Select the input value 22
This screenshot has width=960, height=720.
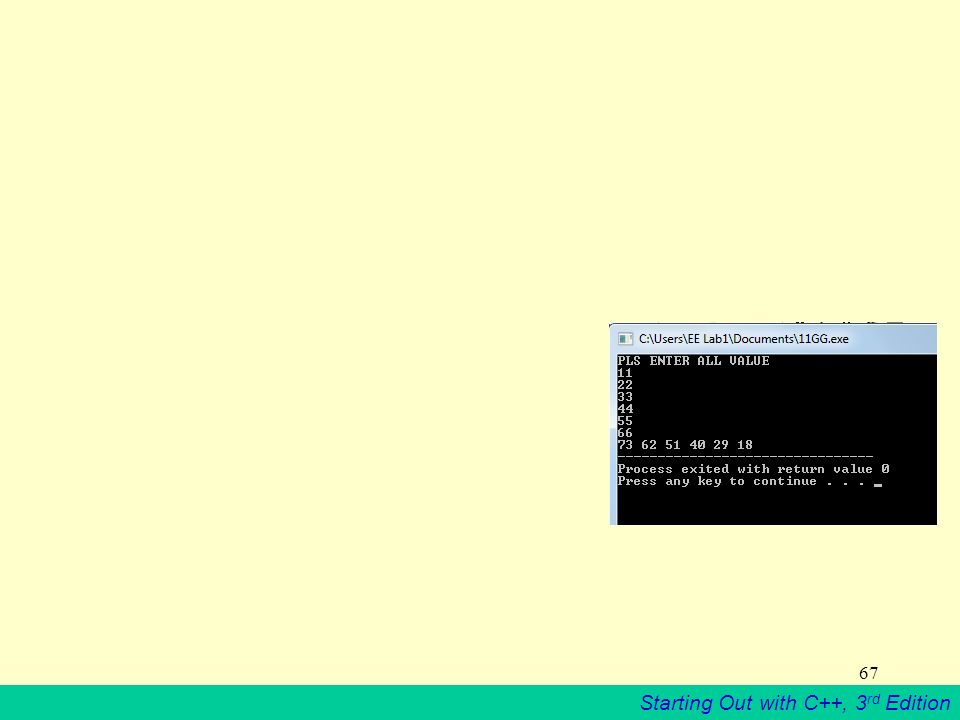pos(624,385)
